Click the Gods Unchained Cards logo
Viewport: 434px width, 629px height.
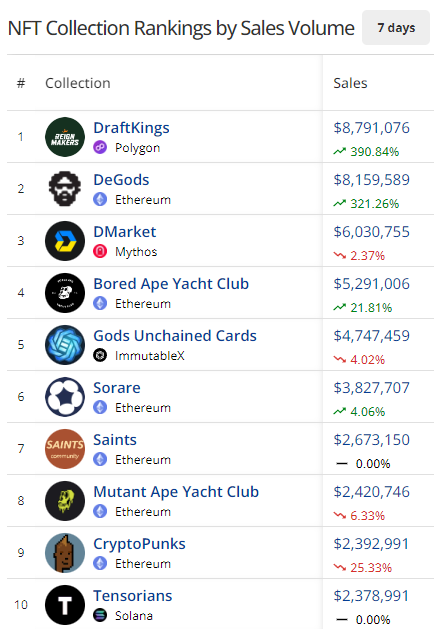tap(65, 345)
